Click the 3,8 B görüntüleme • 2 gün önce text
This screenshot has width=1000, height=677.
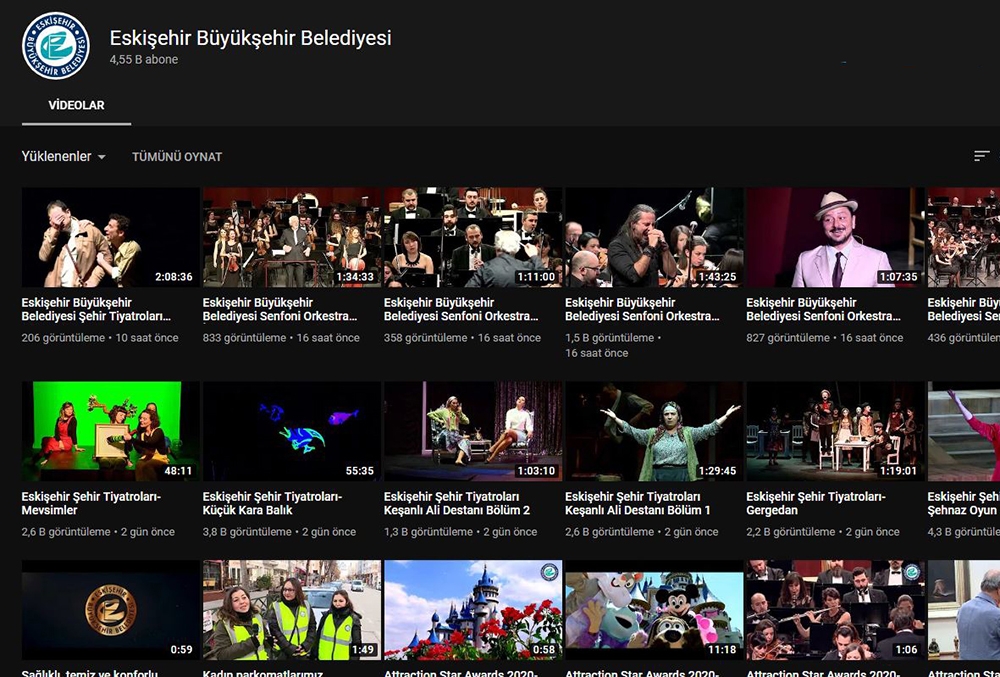tap(279, 532)
